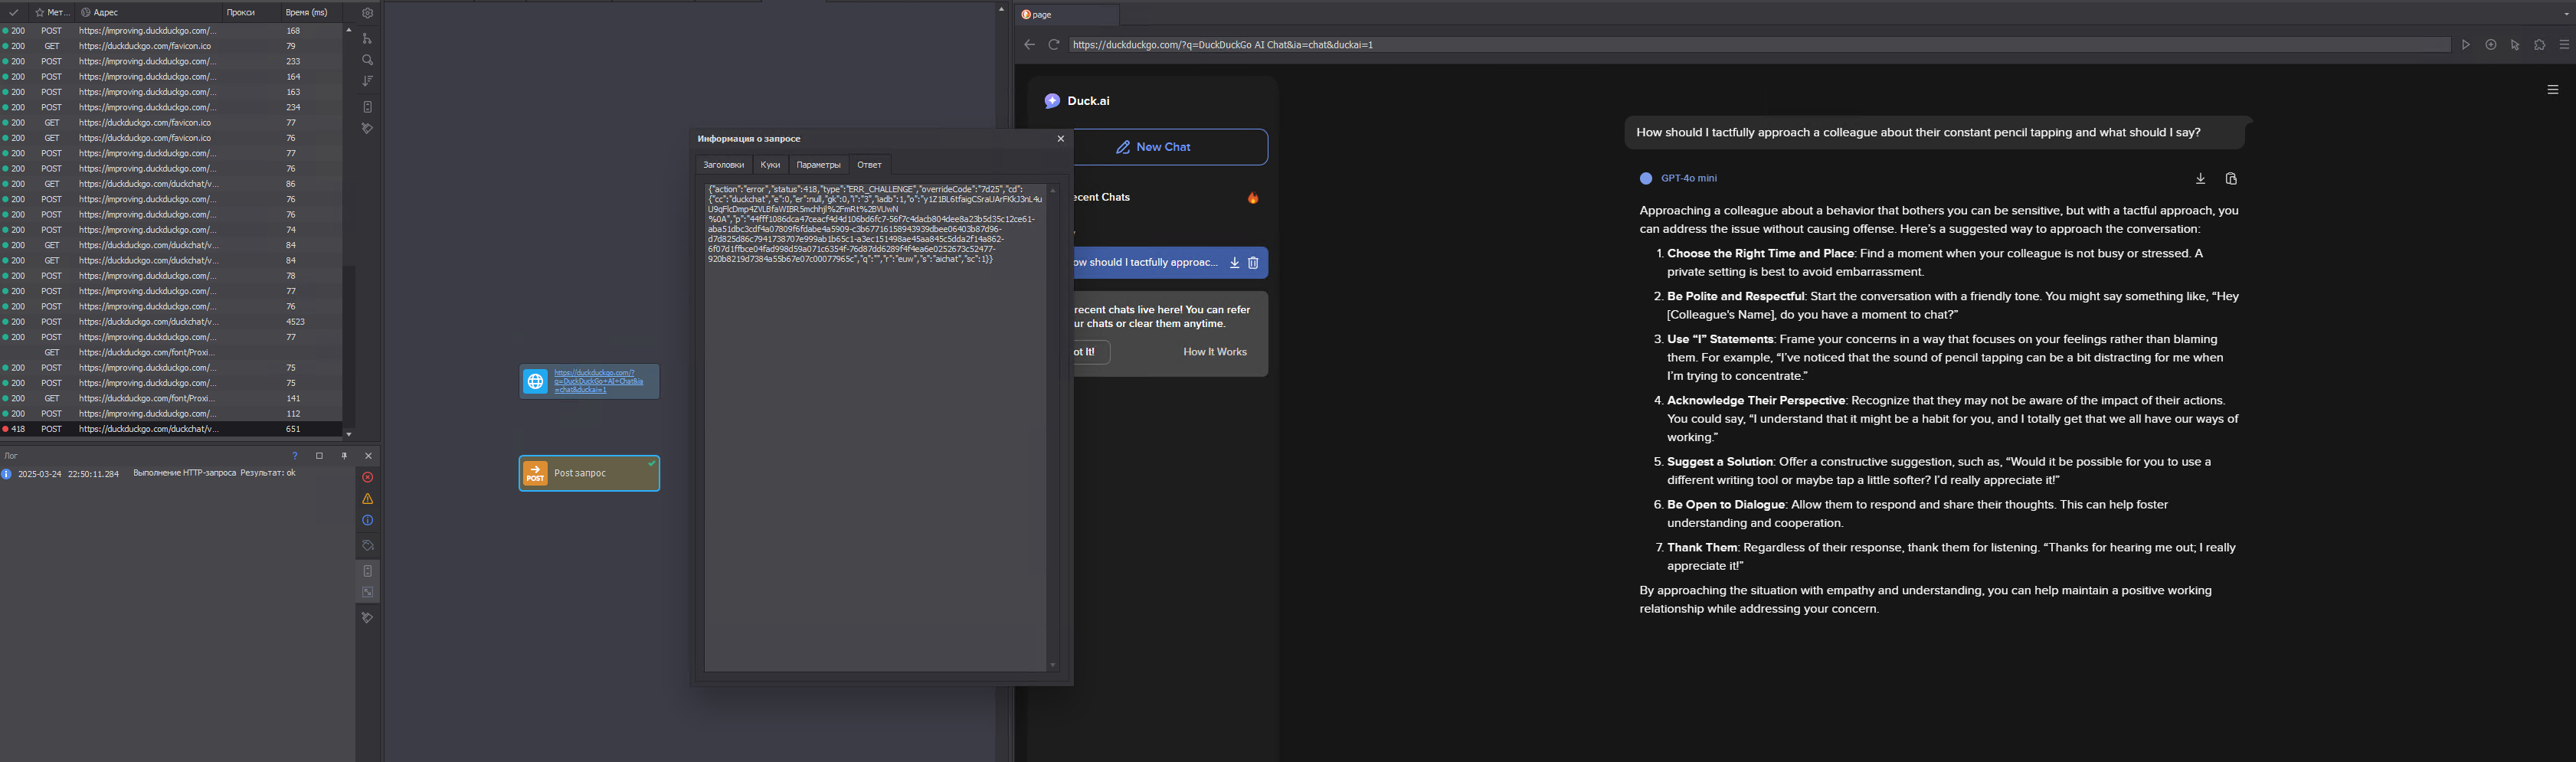This screenshot has height=762, width=2576.
Task: Sort requests by Адрес column
Action: [x=148, y=13]
